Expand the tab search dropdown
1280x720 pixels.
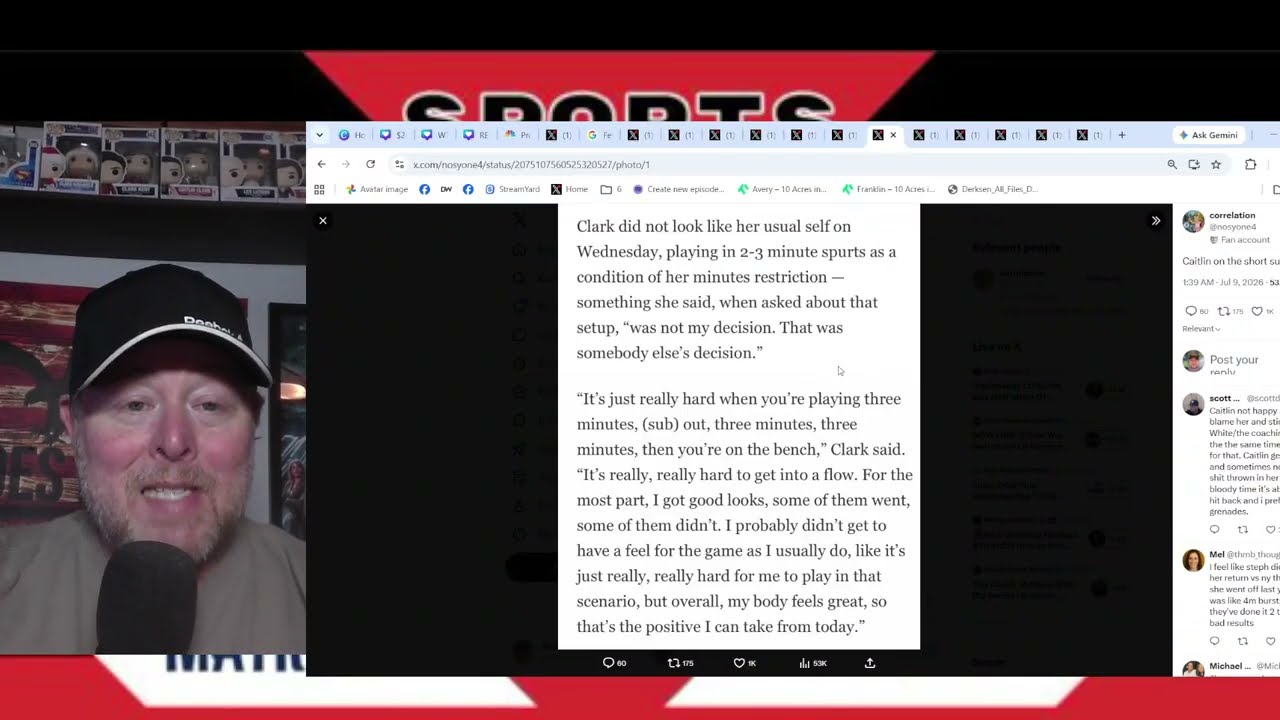click(320, 135)
